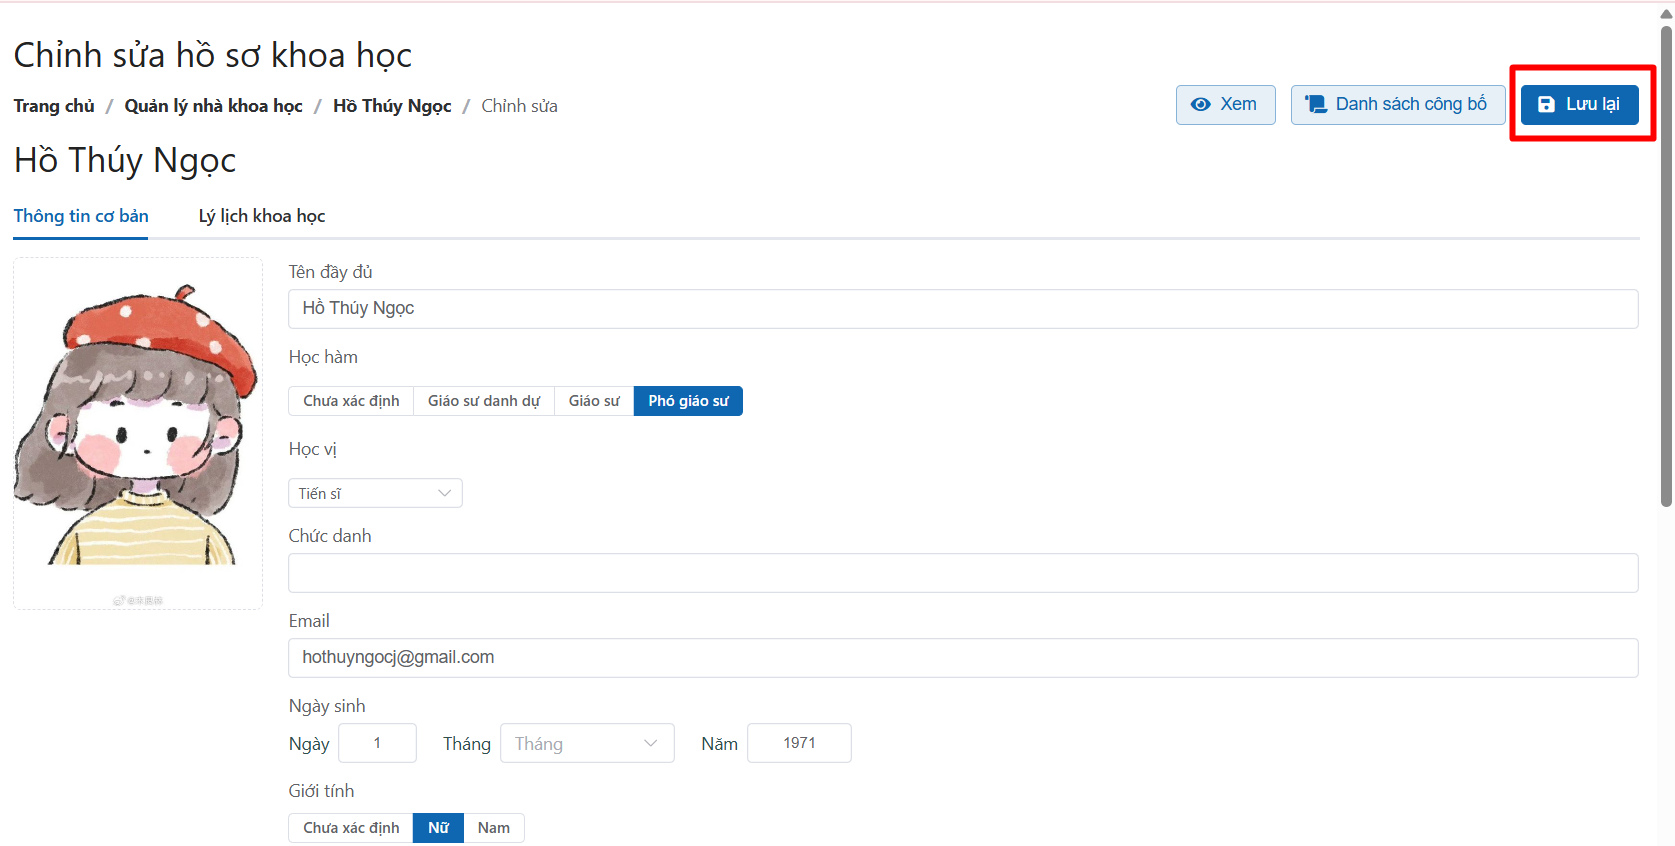
Task: Click the Năm birth year field
Action: 799,743
